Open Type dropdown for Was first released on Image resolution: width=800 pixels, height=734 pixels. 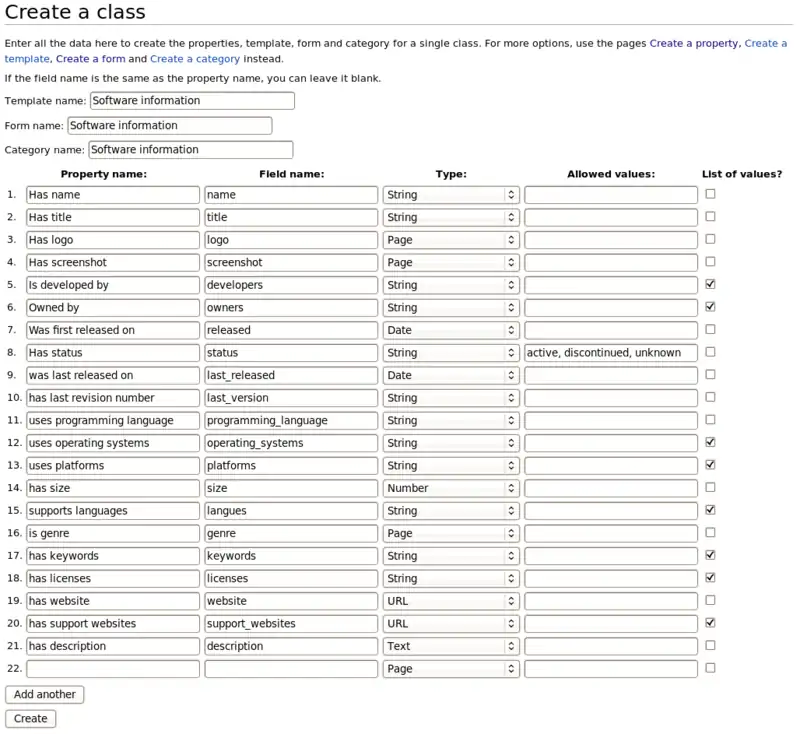coord(451,330)
